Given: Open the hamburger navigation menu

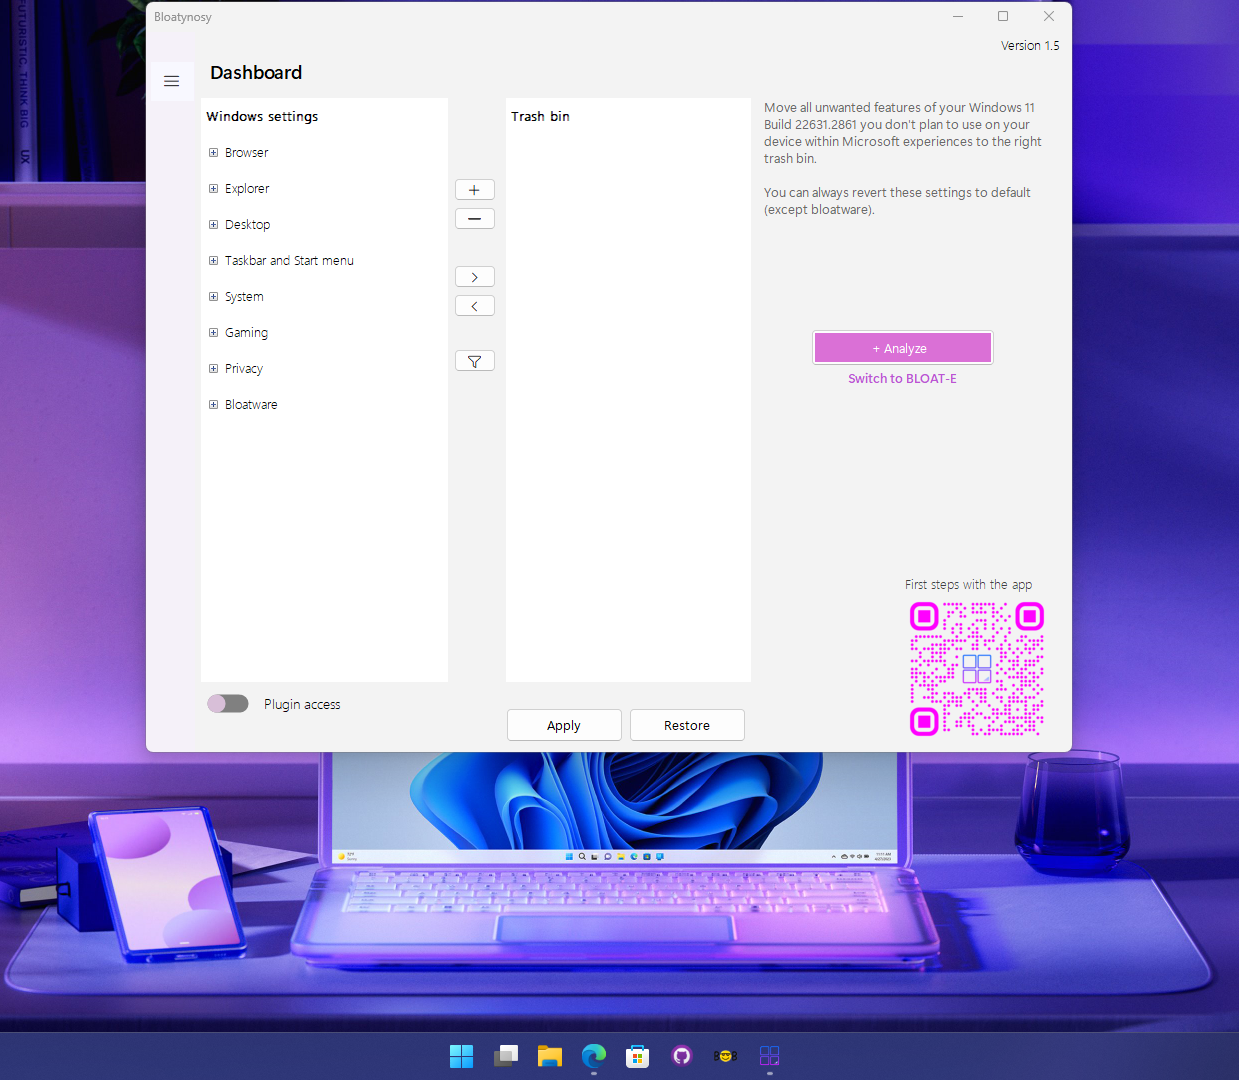Looking at the screenshot, I should pyautogui.click(x=171, y=81).
